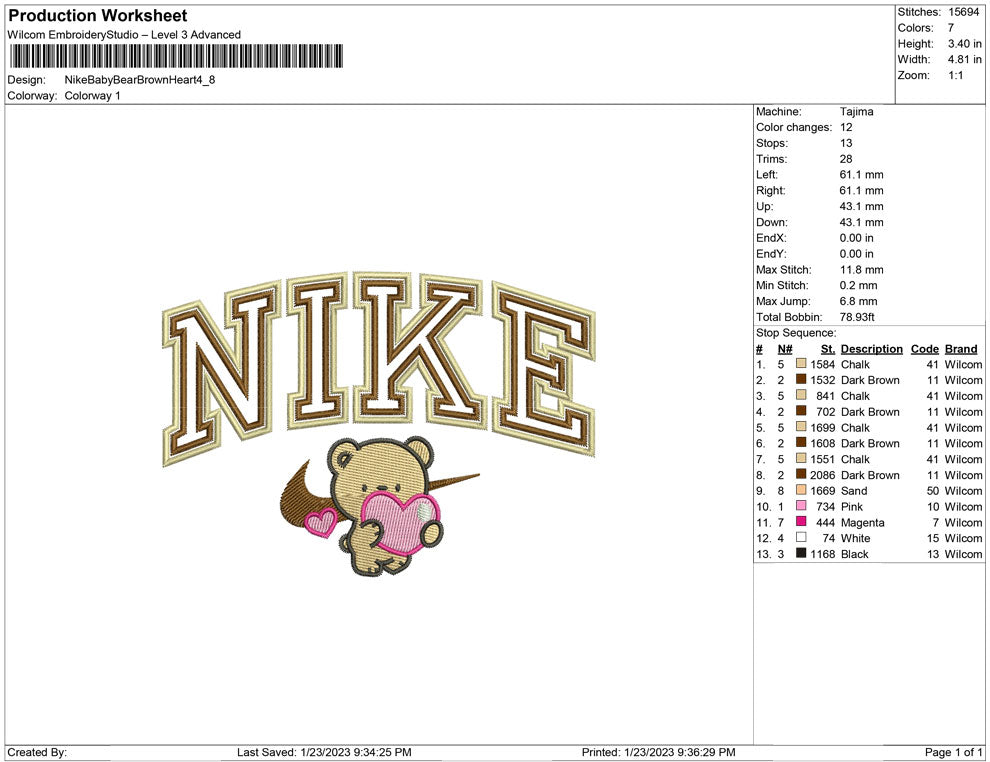Click the Chalk swatch beside 841
This screenshot has width=990, height=762.
point(801,395)
